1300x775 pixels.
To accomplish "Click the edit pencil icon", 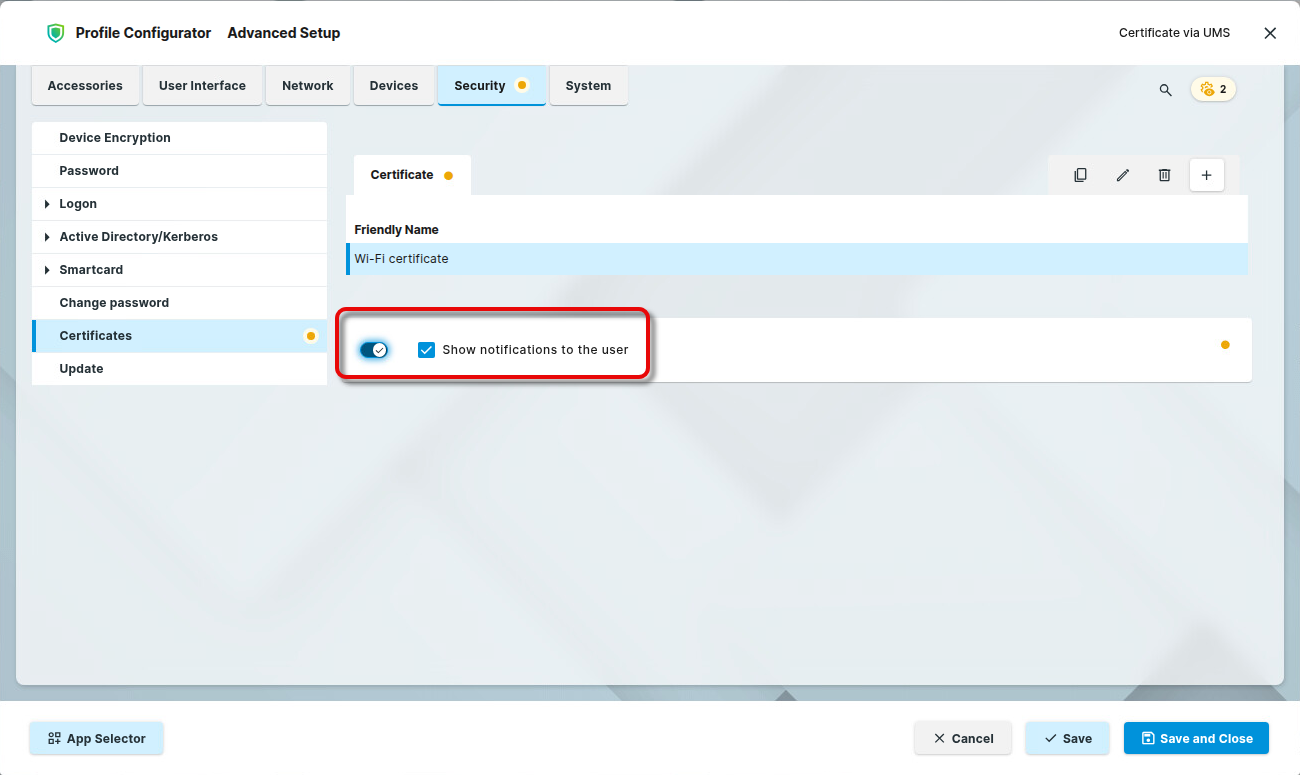I will click(x=1122, y=175).
